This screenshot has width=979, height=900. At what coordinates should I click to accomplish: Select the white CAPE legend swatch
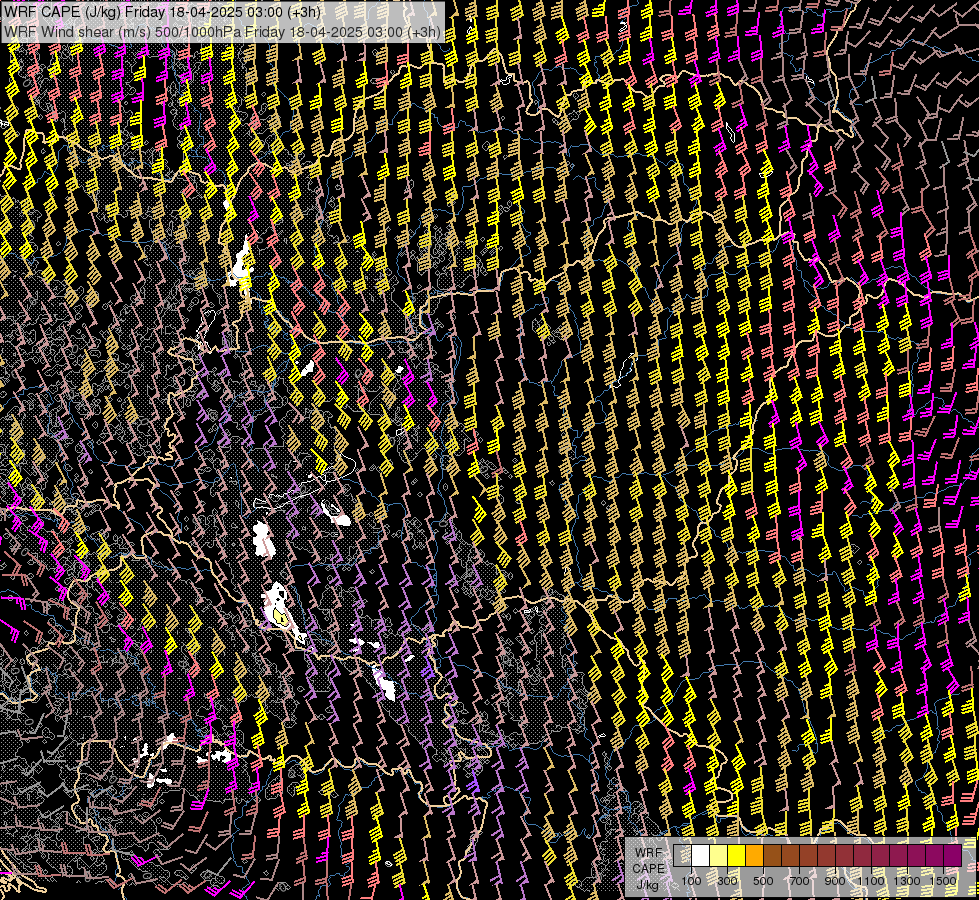[701, 855]
